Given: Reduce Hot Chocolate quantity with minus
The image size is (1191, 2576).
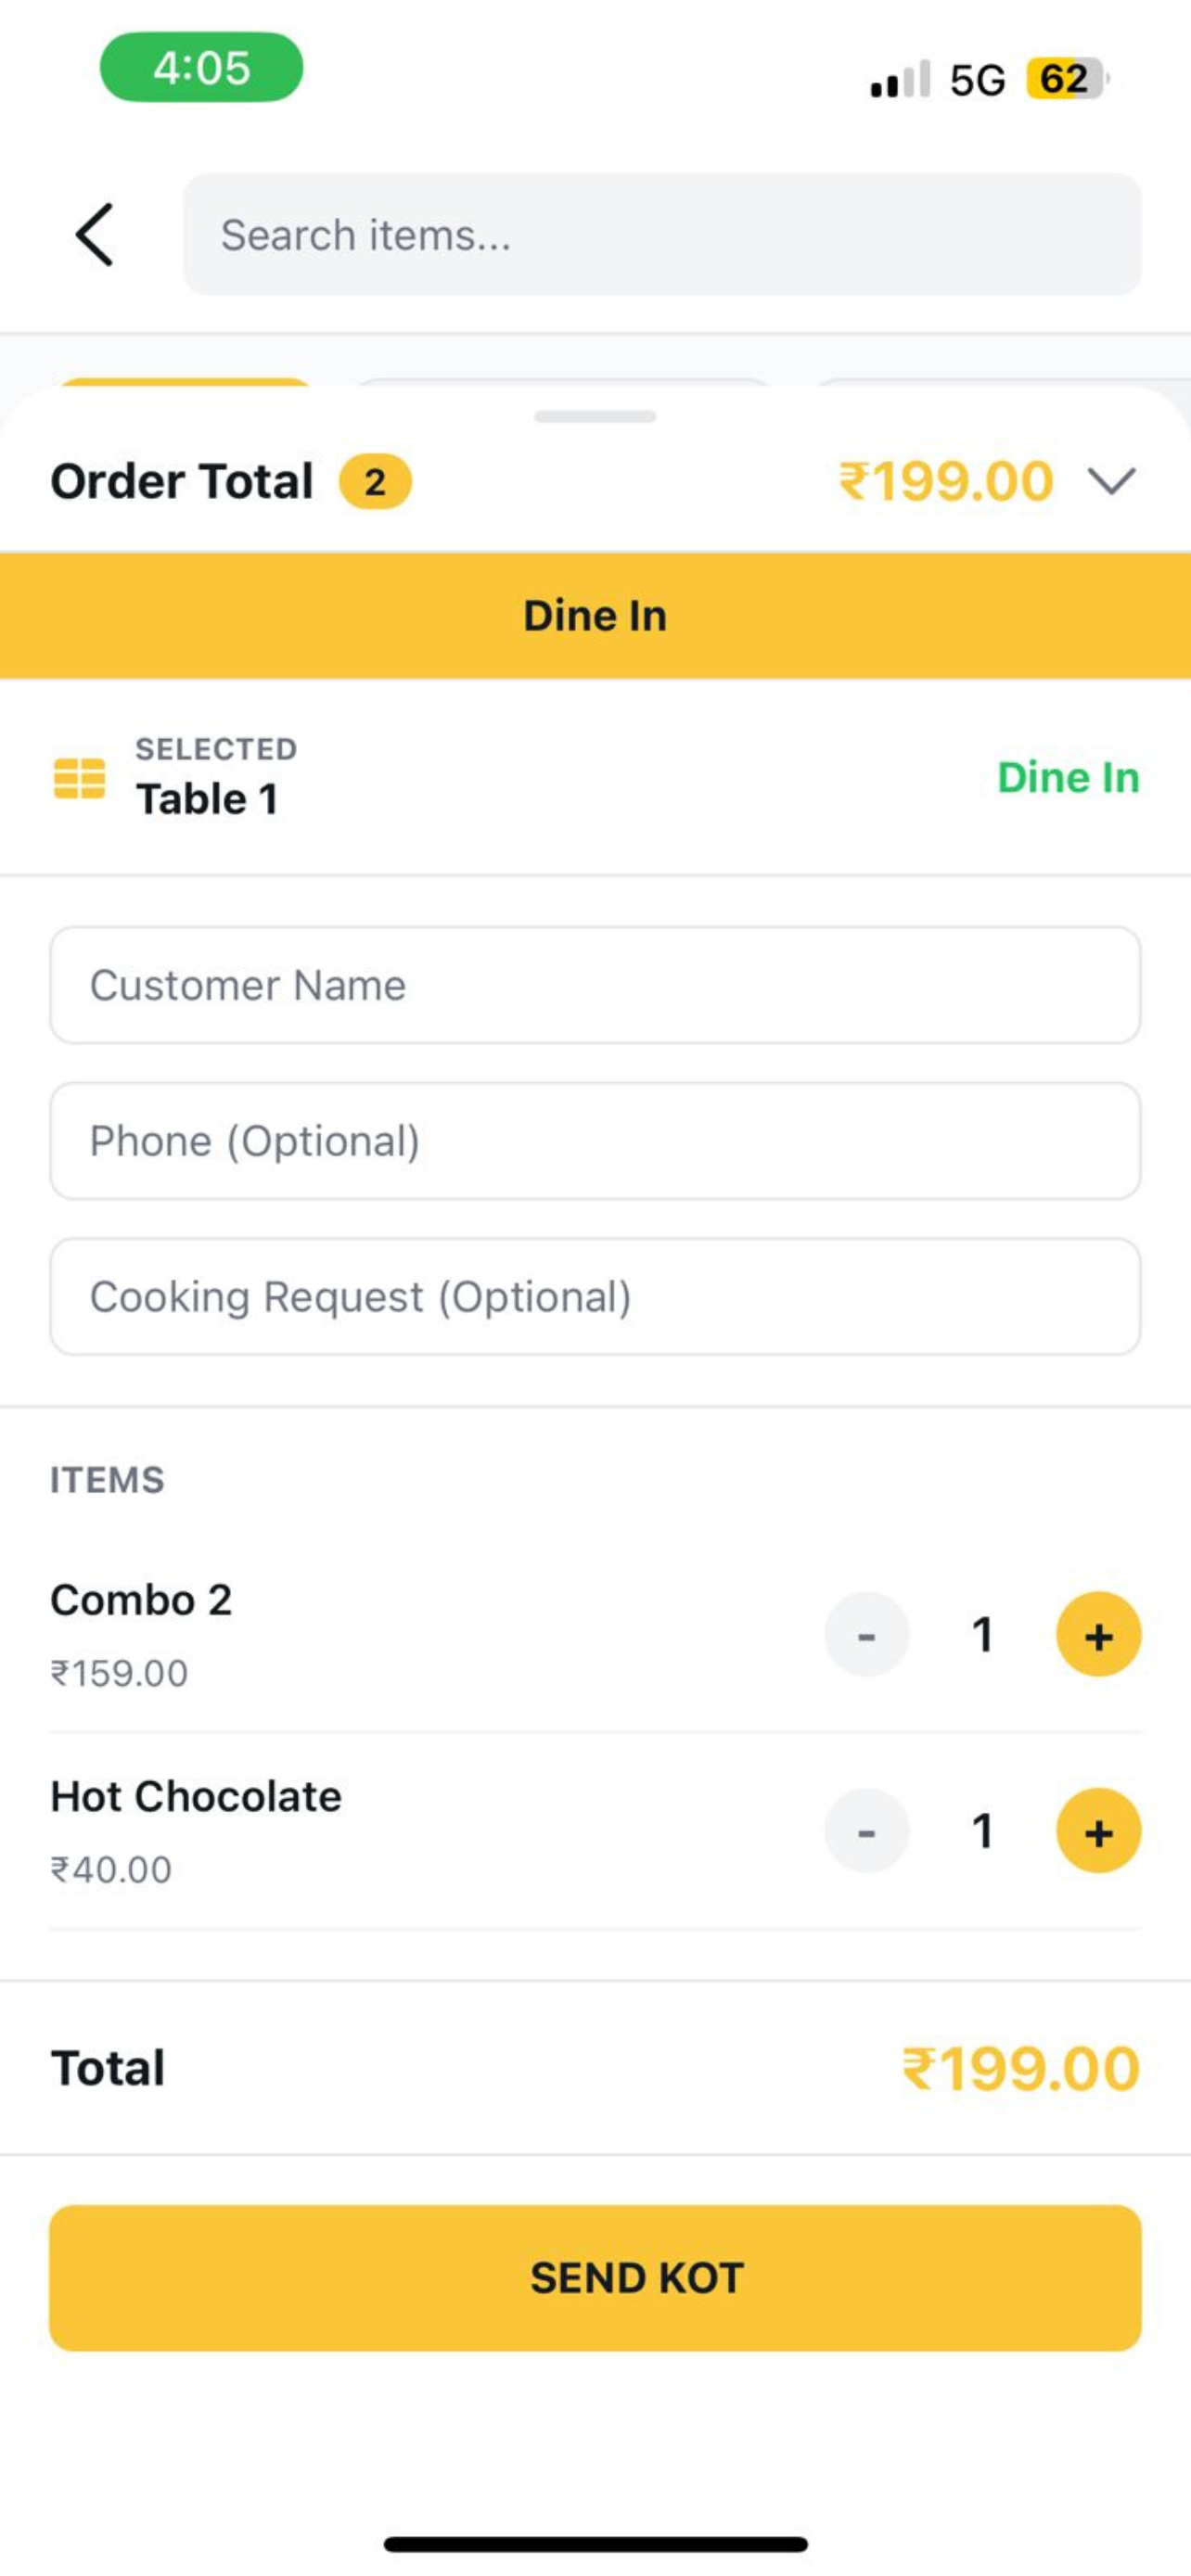Looking at the screenshot, I should 866,1831.
